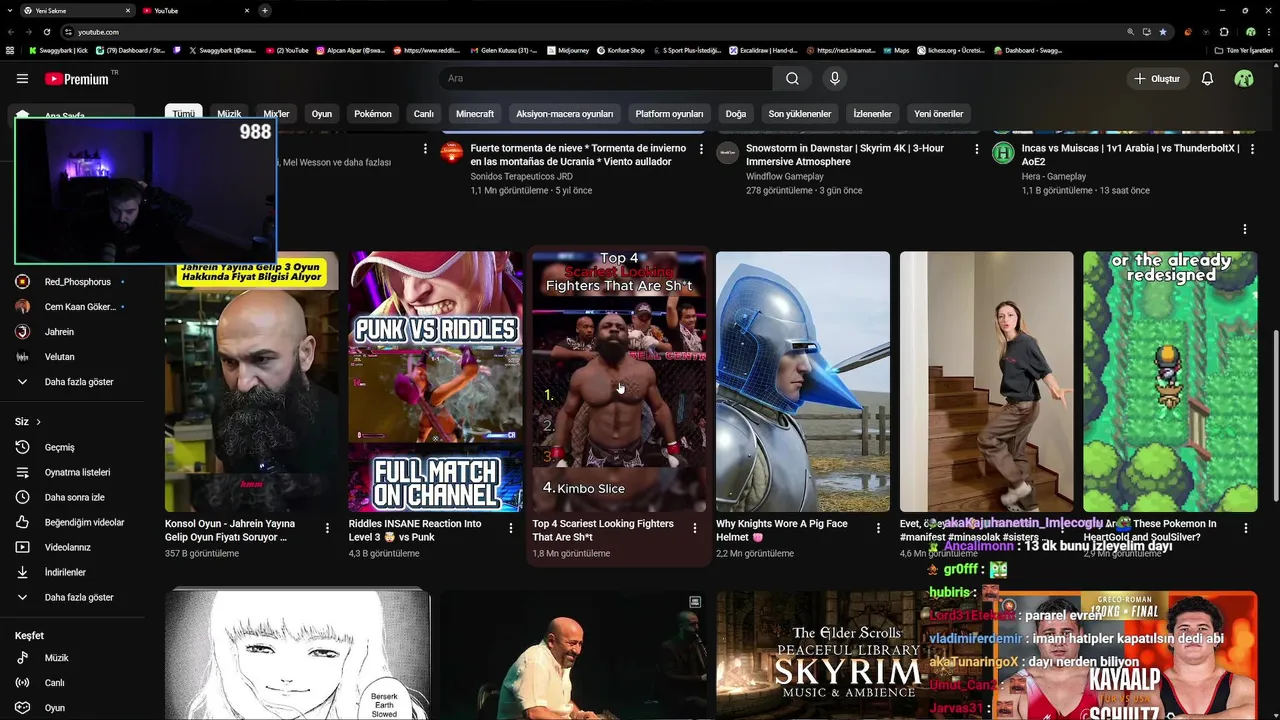Open options for Riddles INSANE Reaction short
The height and width of the screenshot is (720, 1280).
[x=511, y=528]
